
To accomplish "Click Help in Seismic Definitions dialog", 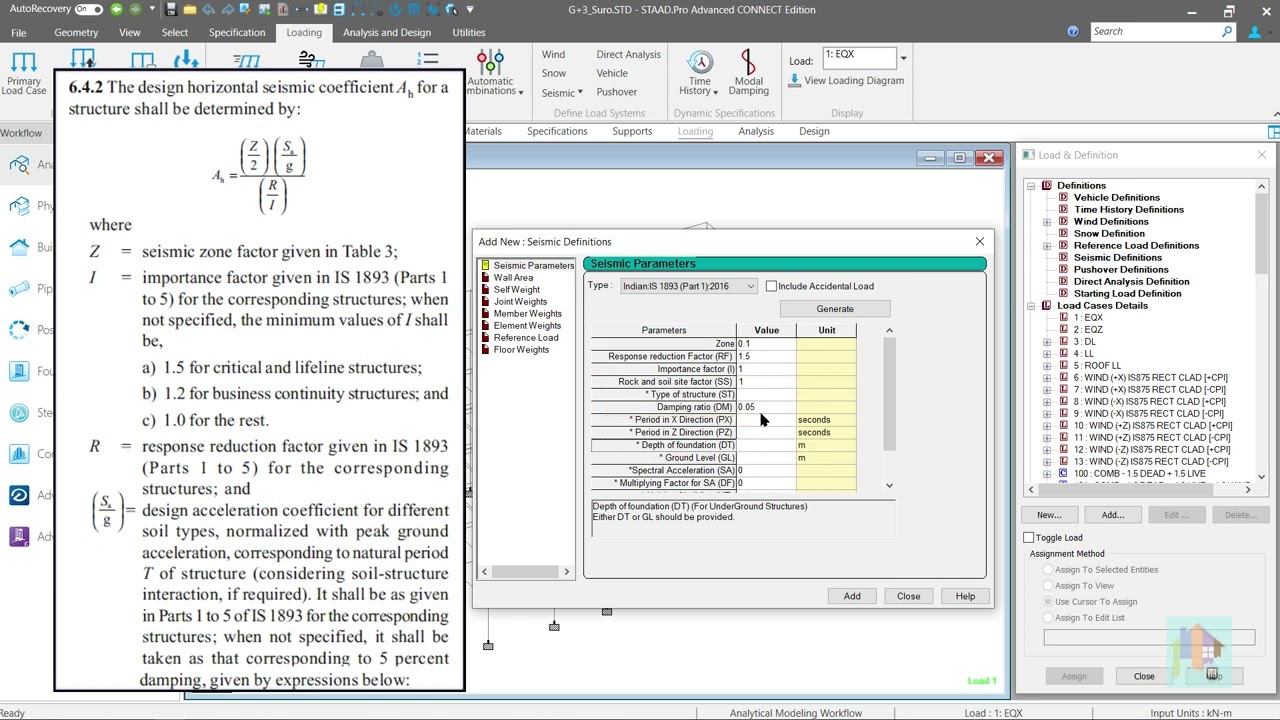I will click(965, 596).
